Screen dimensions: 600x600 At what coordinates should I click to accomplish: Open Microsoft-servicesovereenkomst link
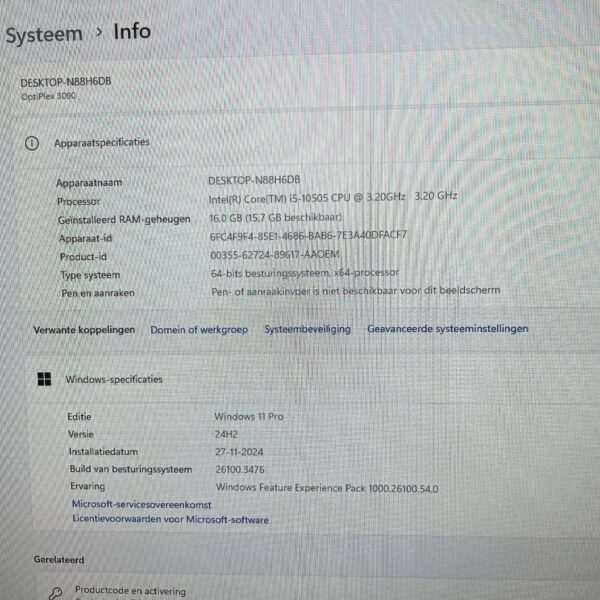142,504
